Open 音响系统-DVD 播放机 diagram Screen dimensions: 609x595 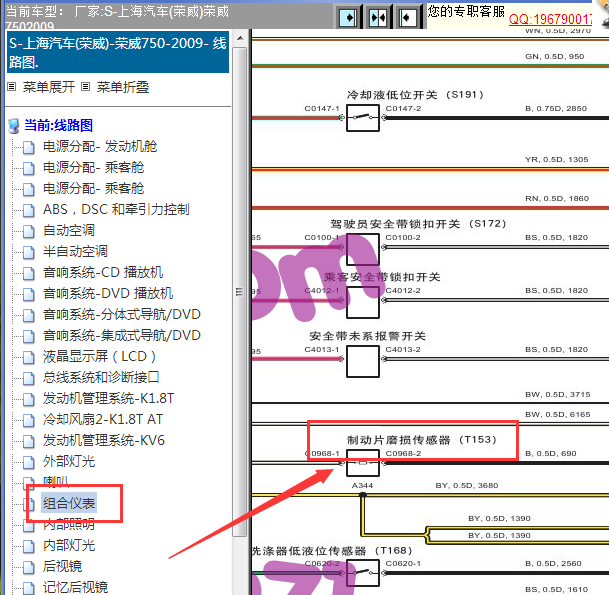(x=108, y=293)
